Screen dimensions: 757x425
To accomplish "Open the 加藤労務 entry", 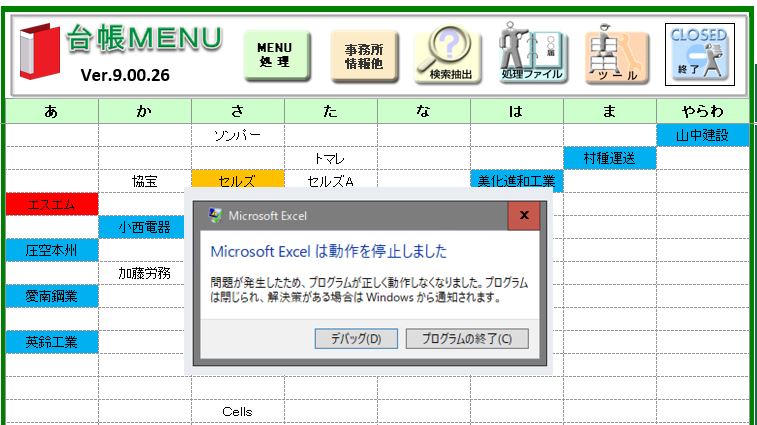I will pyautogui.click(x=145, y=273).
